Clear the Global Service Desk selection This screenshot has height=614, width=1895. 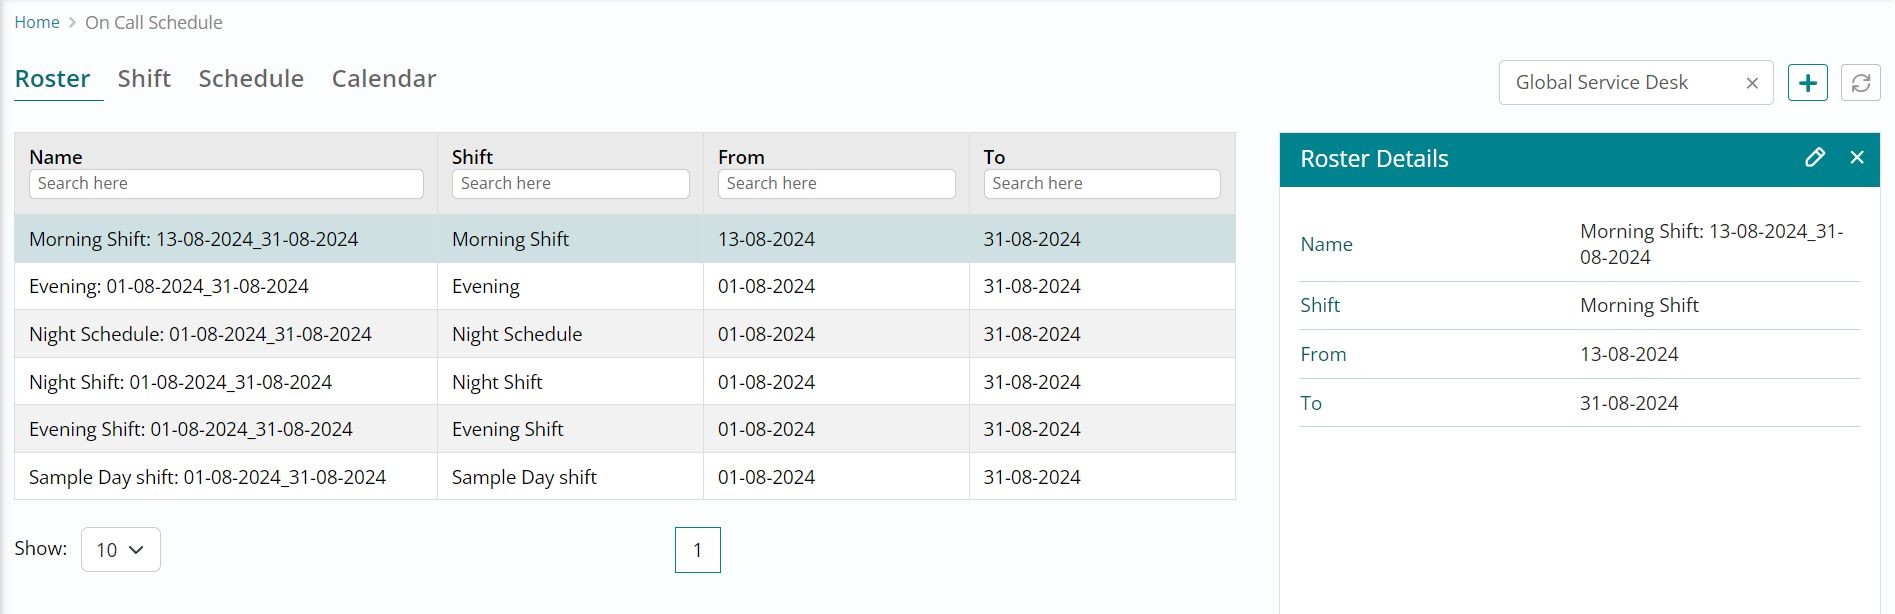click(1752, 83)
